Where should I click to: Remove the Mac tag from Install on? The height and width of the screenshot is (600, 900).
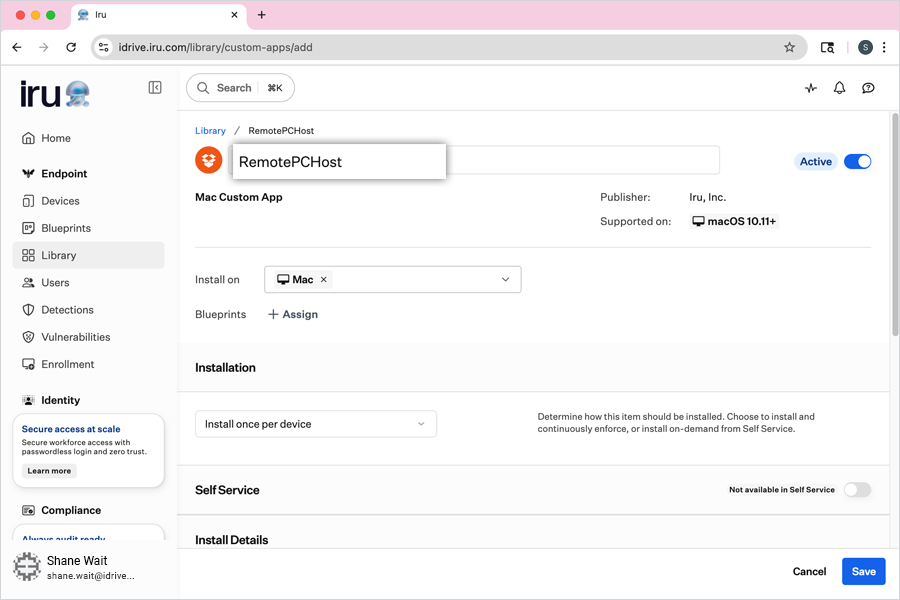(324, 280)
